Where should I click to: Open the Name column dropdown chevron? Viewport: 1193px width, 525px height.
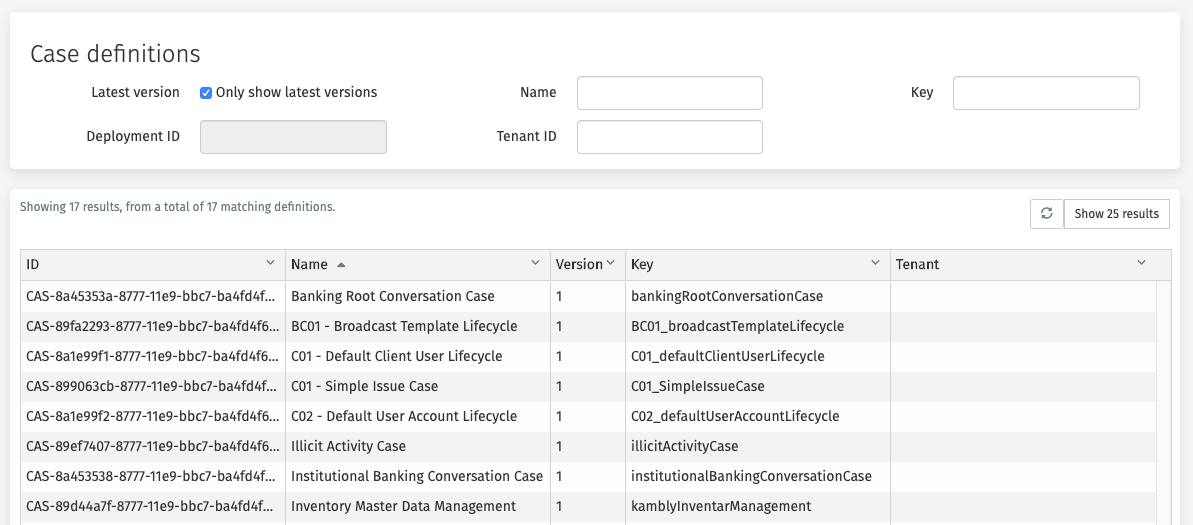tap(535, 263)
